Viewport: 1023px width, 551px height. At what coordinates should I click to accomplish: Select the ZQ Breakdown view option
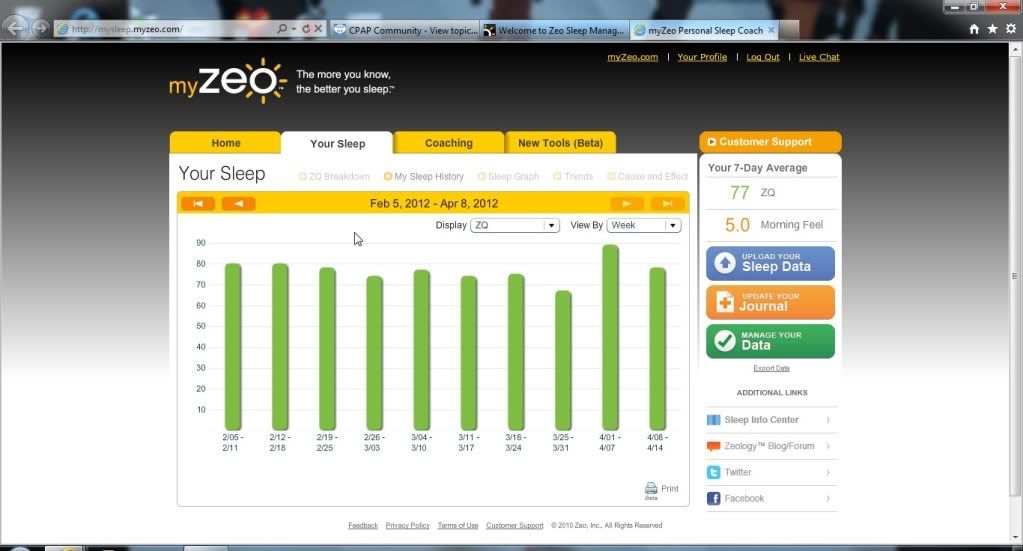(334, 177)
